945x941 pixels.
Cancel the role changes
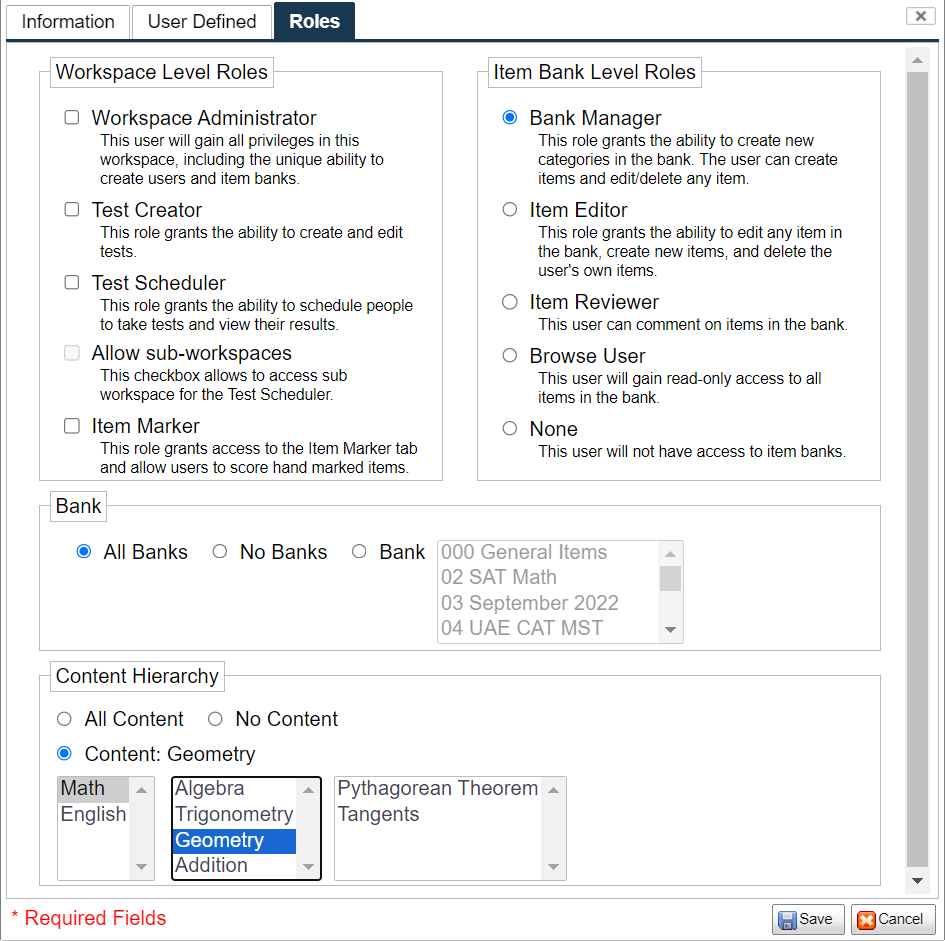(x=893, y=919)
